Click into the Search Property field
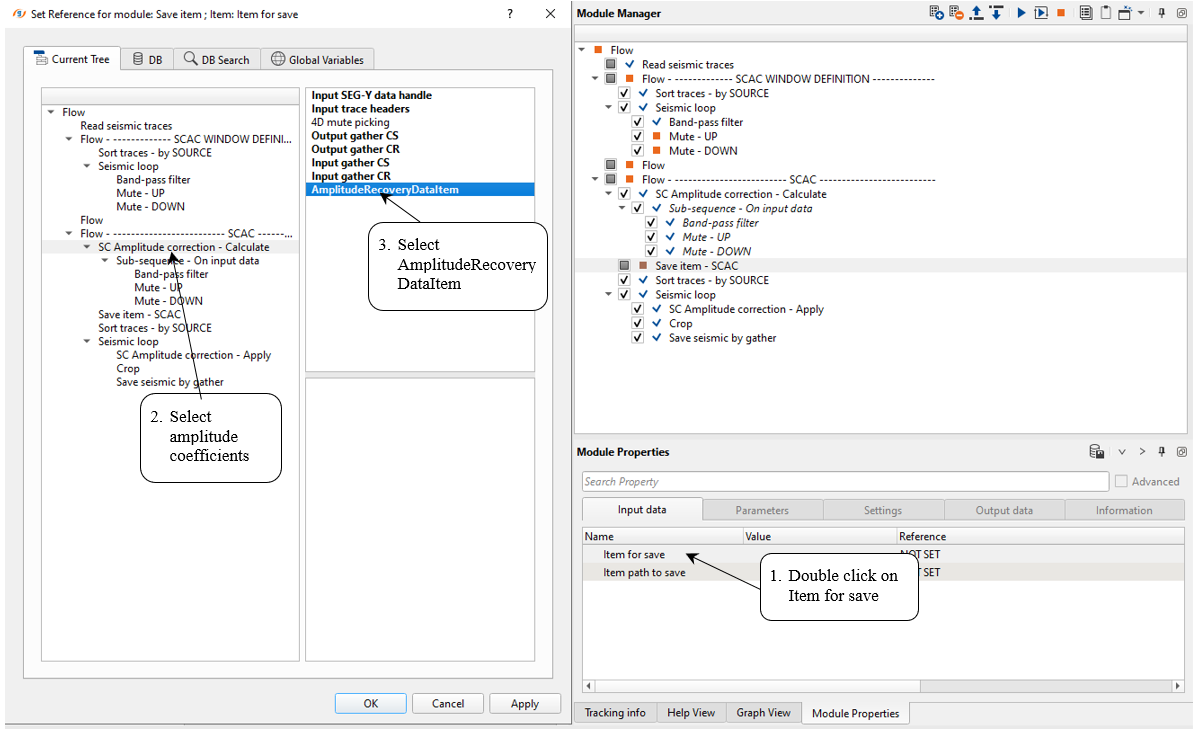This screenshot has width=1193, height=733. (x=844, y=482)
